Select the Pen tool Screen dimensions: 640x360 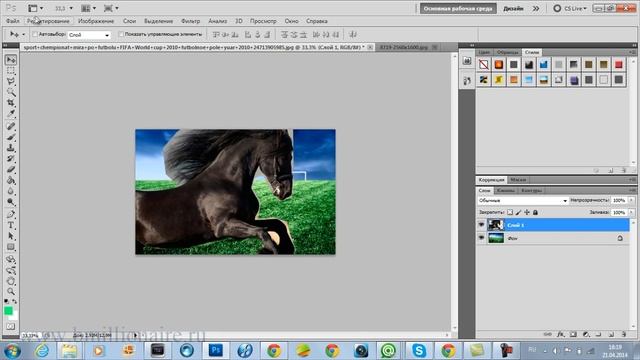pos(11,214)
